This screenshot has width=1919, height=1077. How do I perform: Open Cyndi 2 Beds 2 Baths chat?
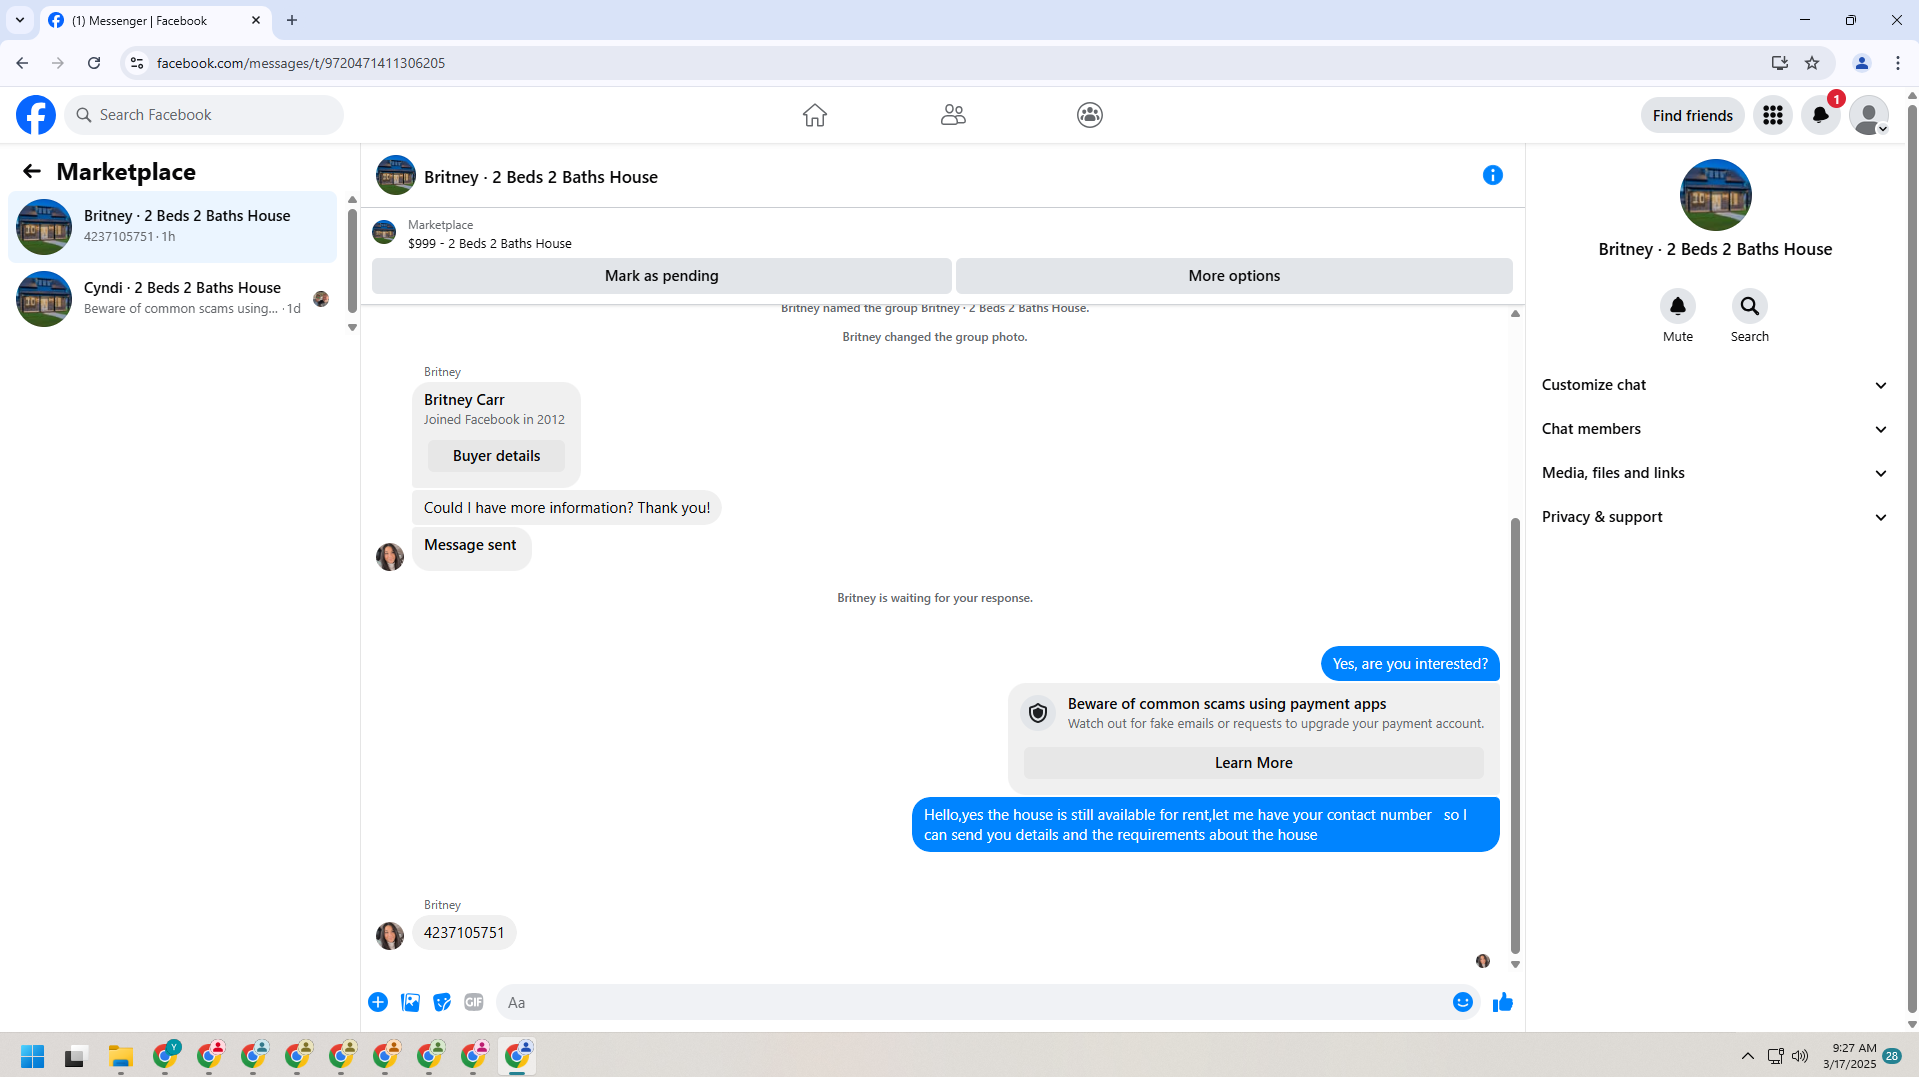(x=173, y=299)
